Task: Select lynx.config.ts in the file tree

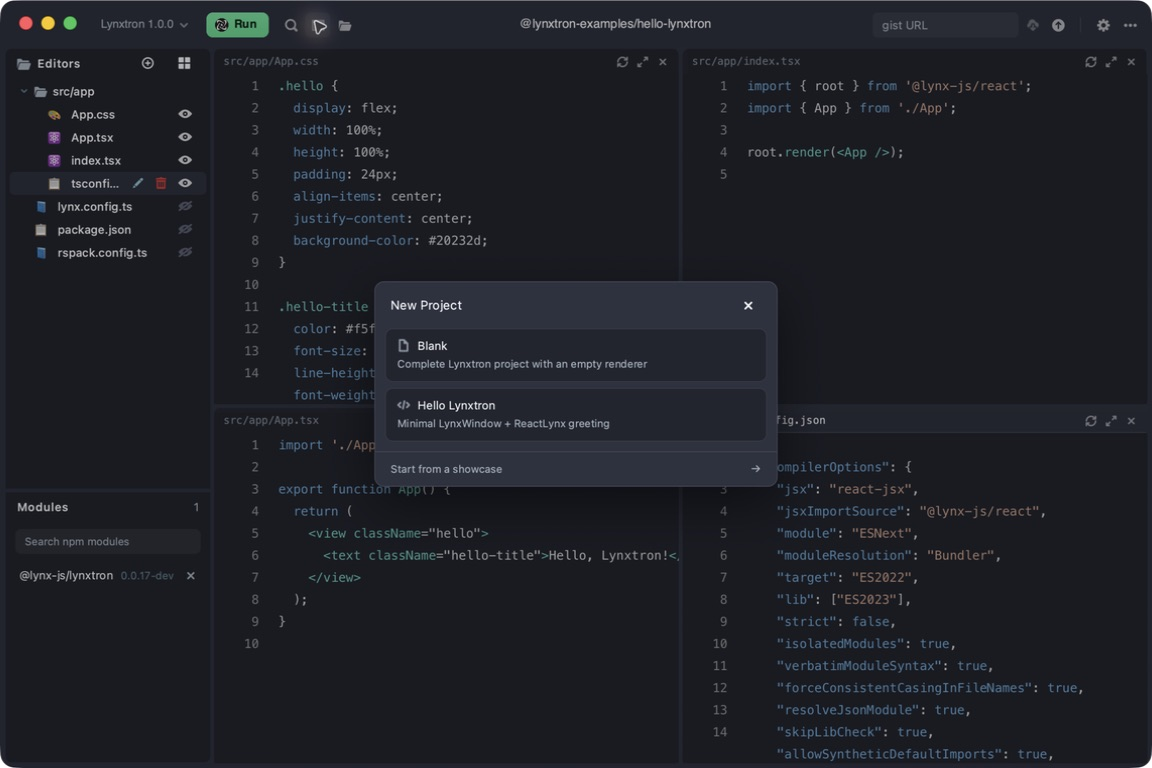Action: click(95, 207)
